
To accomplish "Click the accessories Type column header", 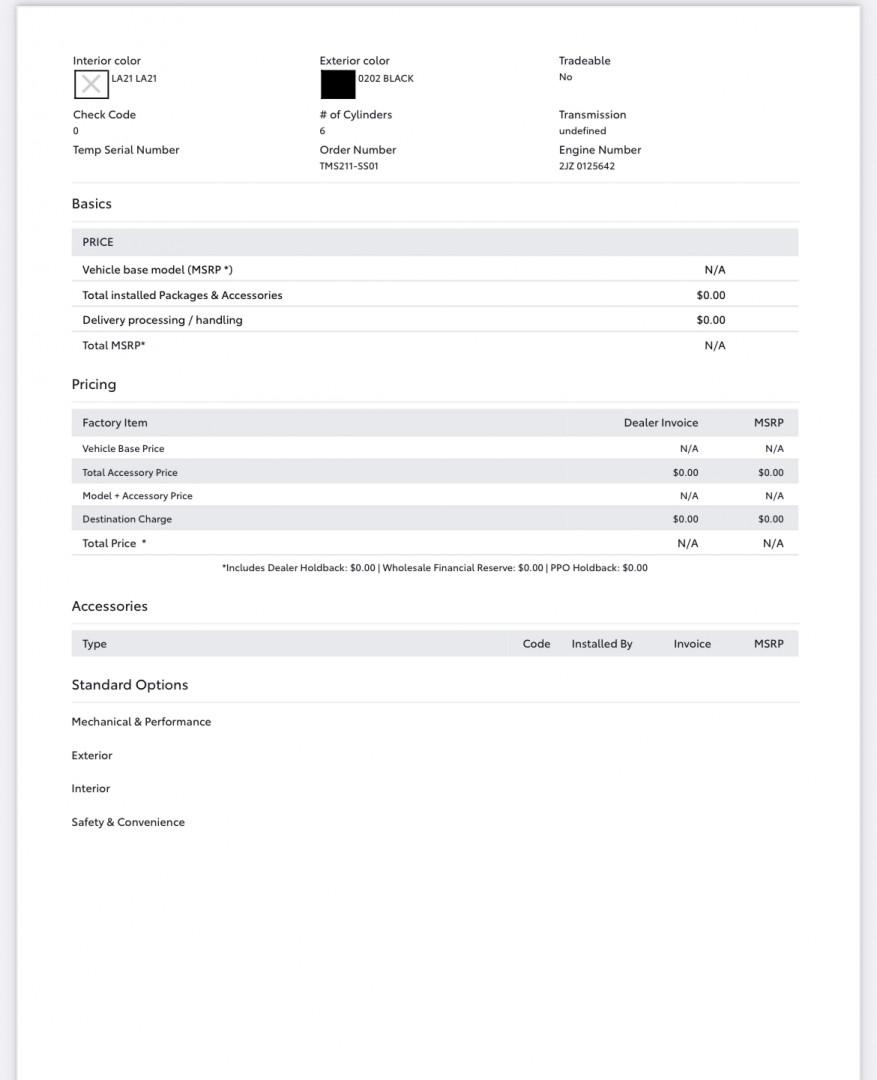I will (94, 644).
